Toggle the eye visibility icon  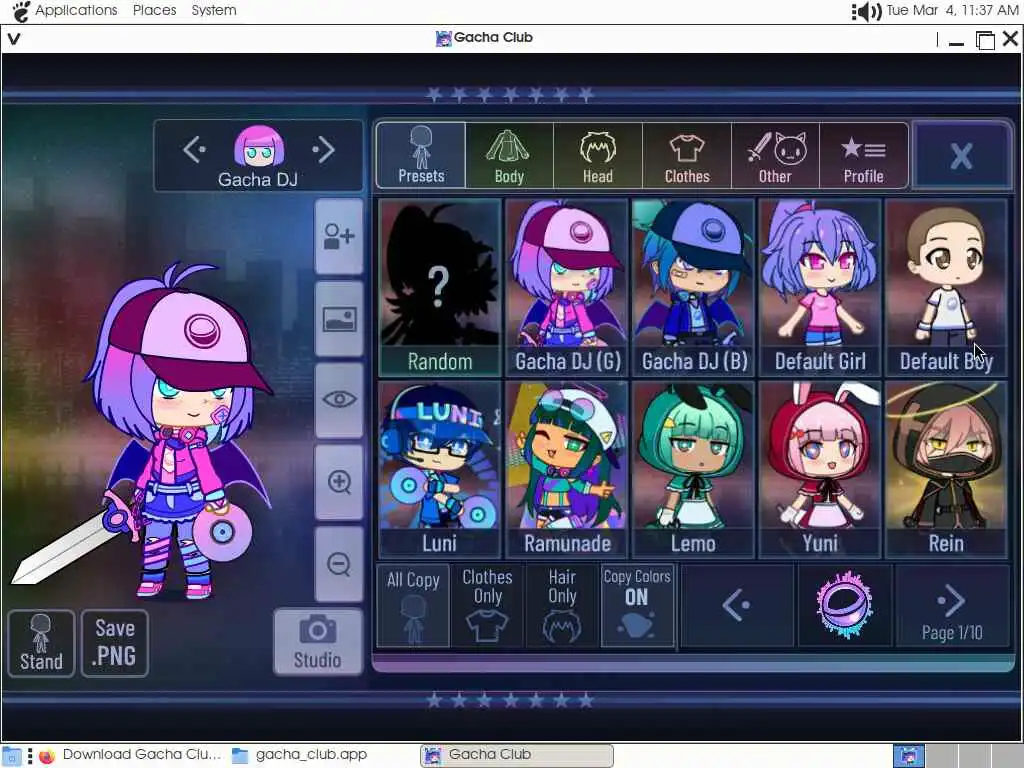pyautogui.click(x=339, y=400)
